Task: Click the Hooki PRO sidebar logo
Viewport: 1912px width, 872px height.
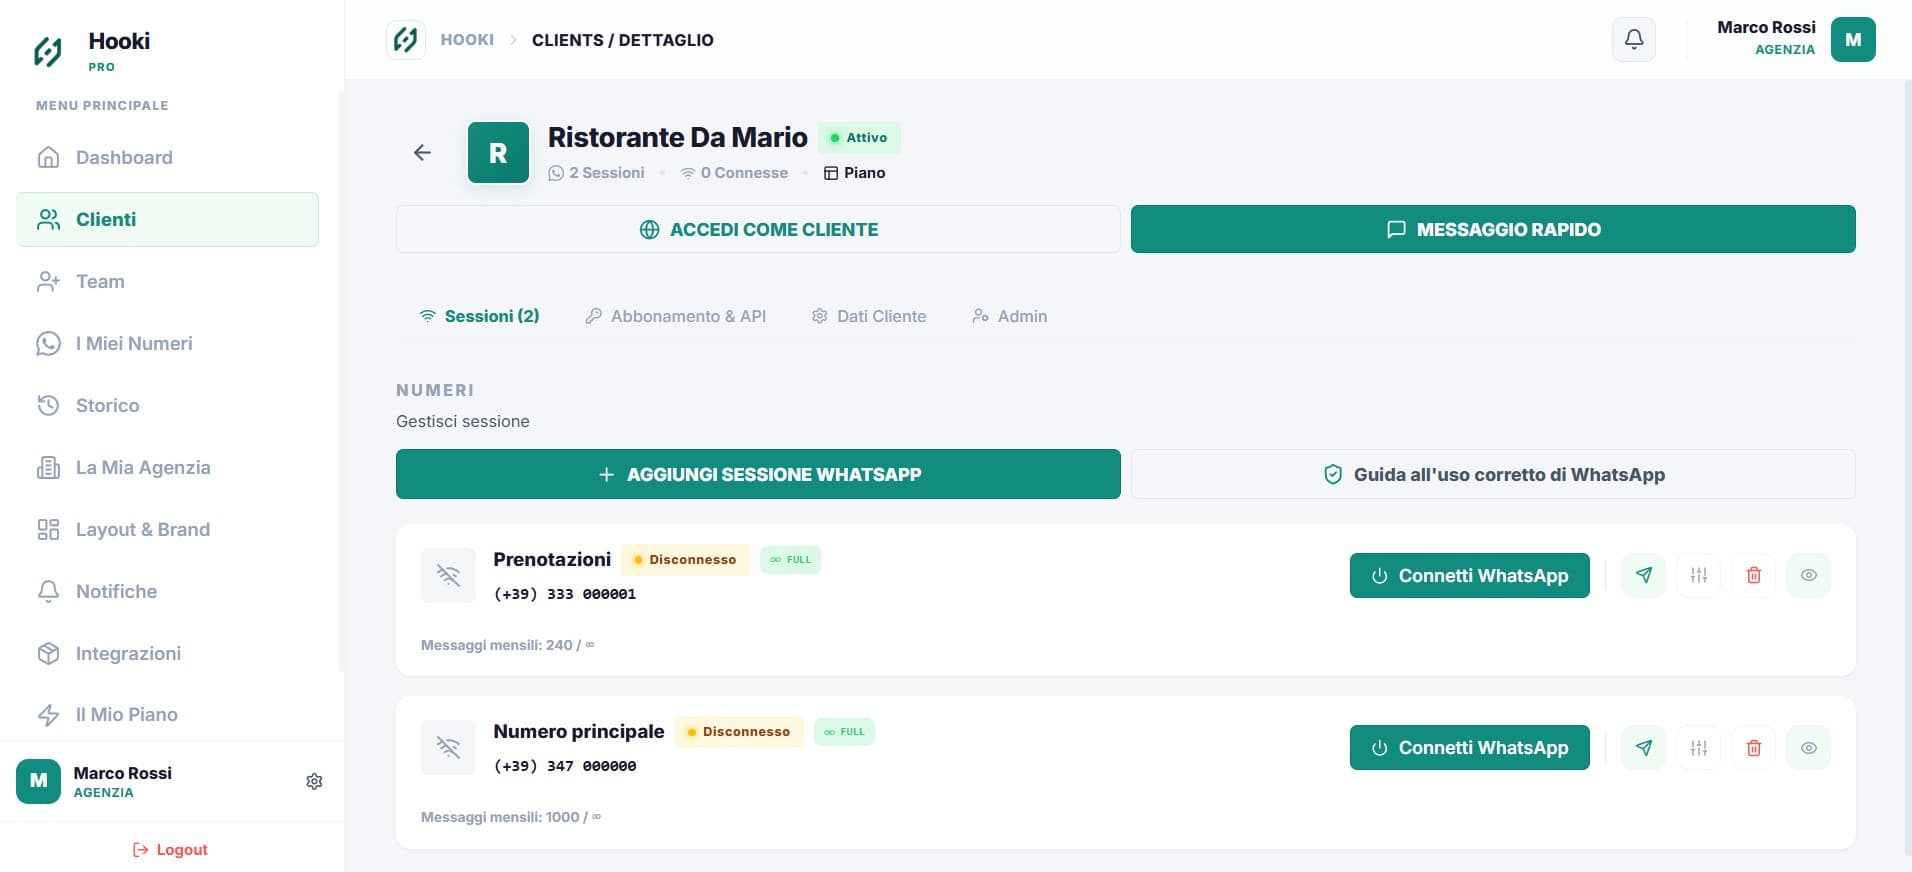Action: coord(48,52)
